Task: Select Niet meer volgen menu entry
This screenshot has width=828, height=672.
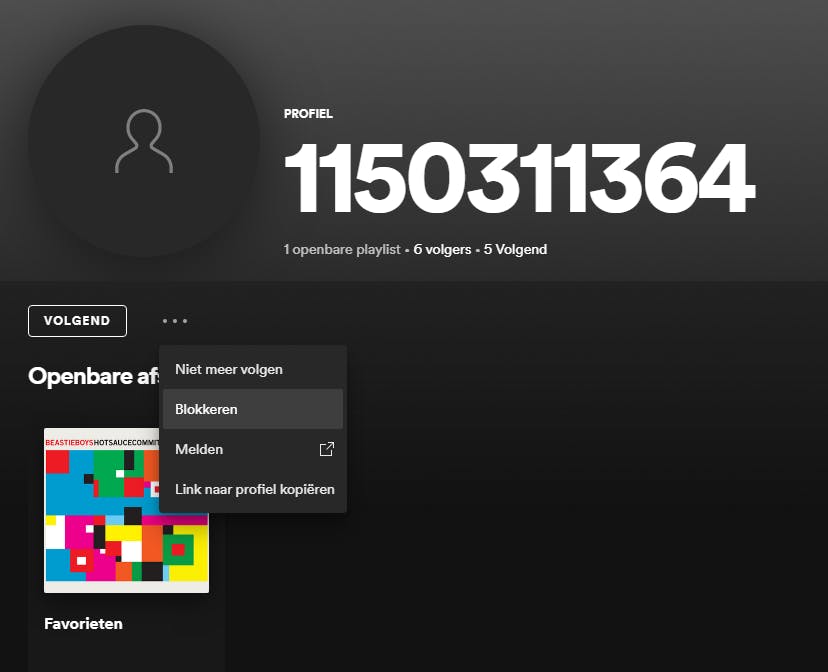Action: tap(253, 370)
